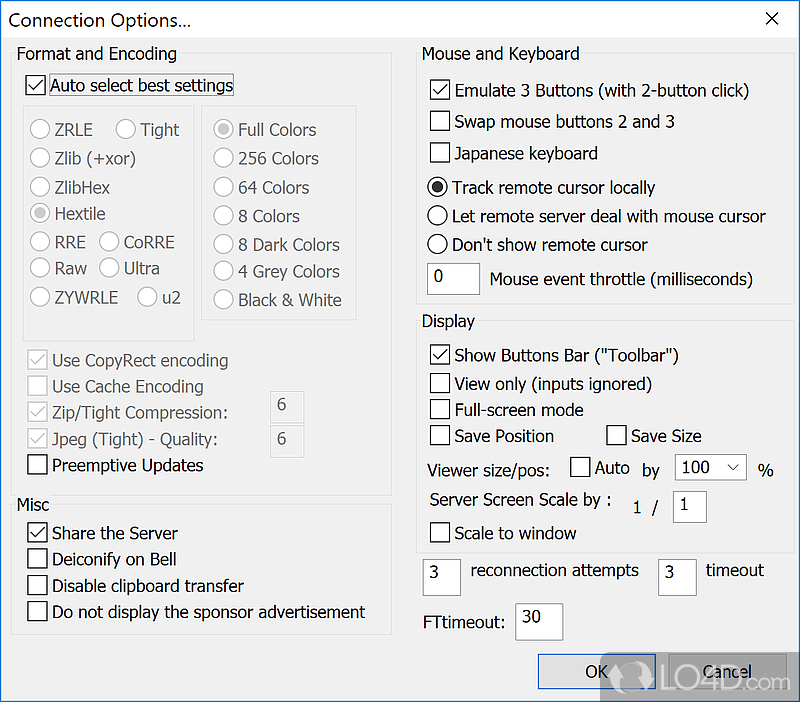Screen dimensions: 800x702
Task: Click the Mouse event throttle field
Action: point(453,279)
